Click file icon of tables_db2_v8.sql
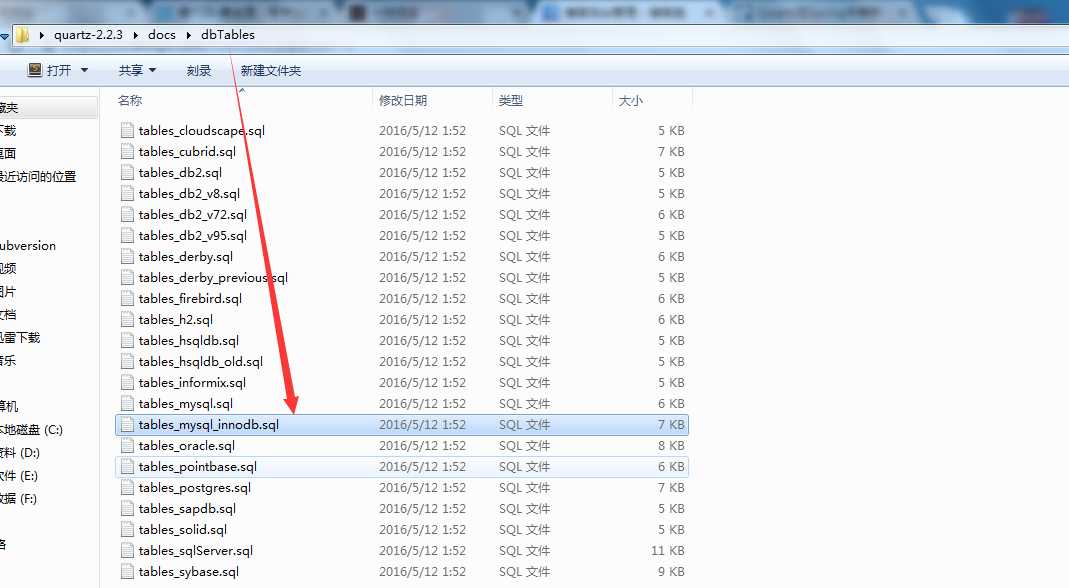 (x=127, y=194)
